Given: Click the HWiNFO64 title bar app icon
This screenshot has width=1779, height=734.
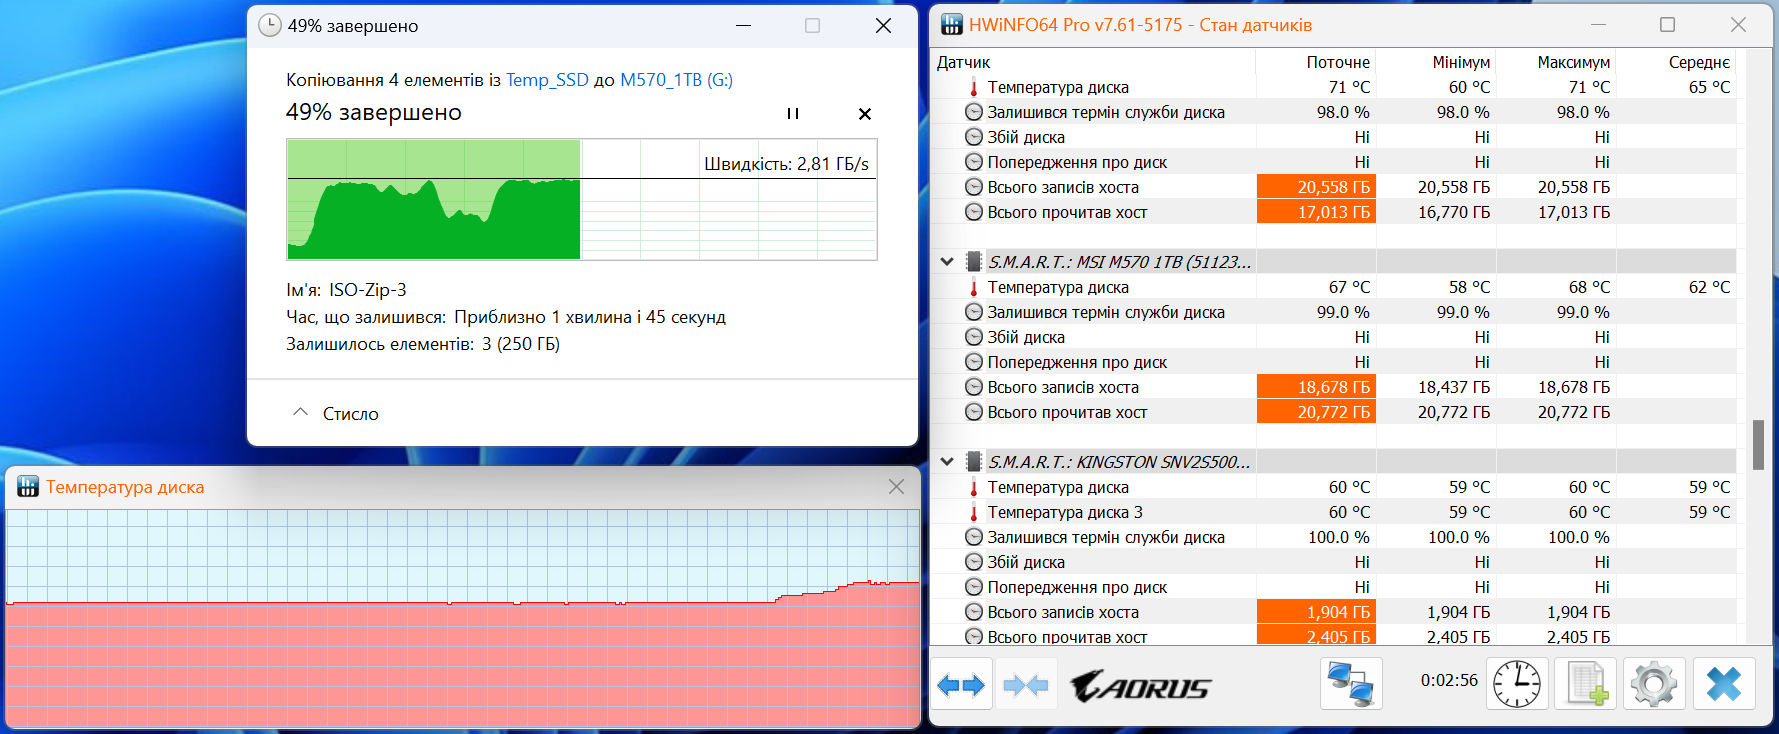Looking at the screenshot, I should click(x=952, y=25).
